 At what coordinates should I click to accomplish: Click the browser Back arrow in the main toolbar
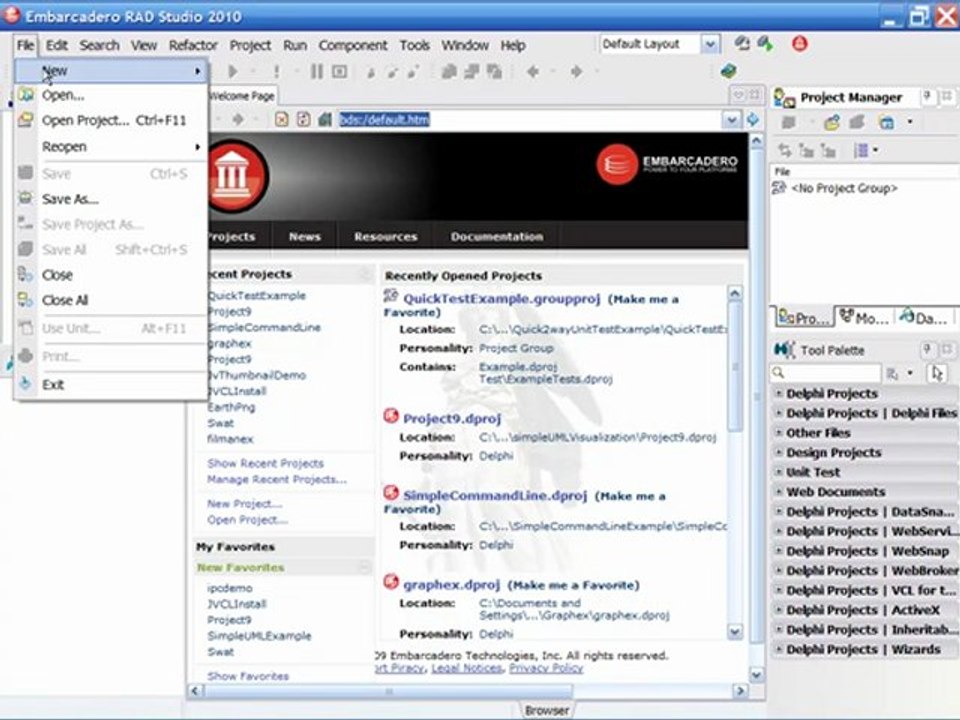(533, 72)
